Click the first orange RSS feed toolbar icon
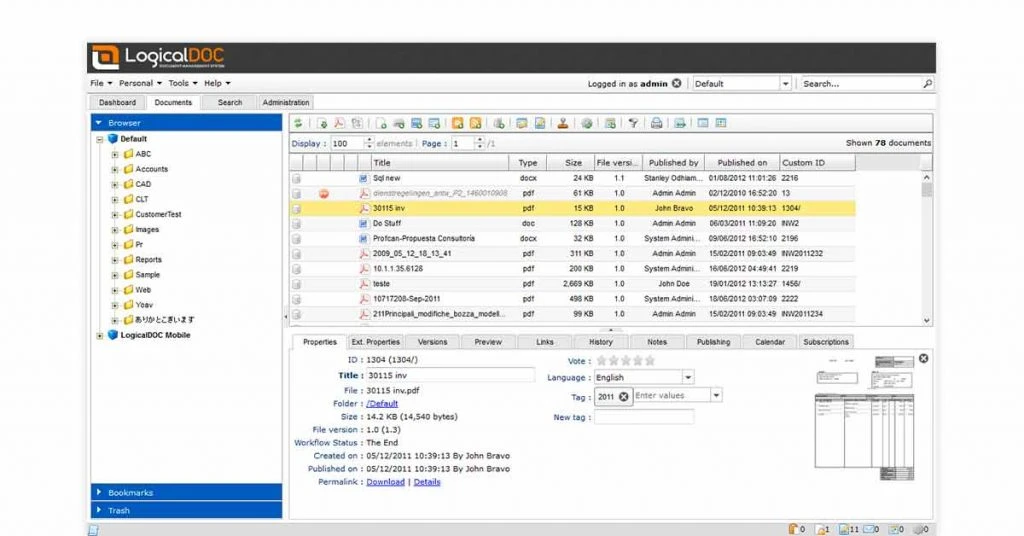The width and height of the screenshot is (1024, 536). (458, 123)
